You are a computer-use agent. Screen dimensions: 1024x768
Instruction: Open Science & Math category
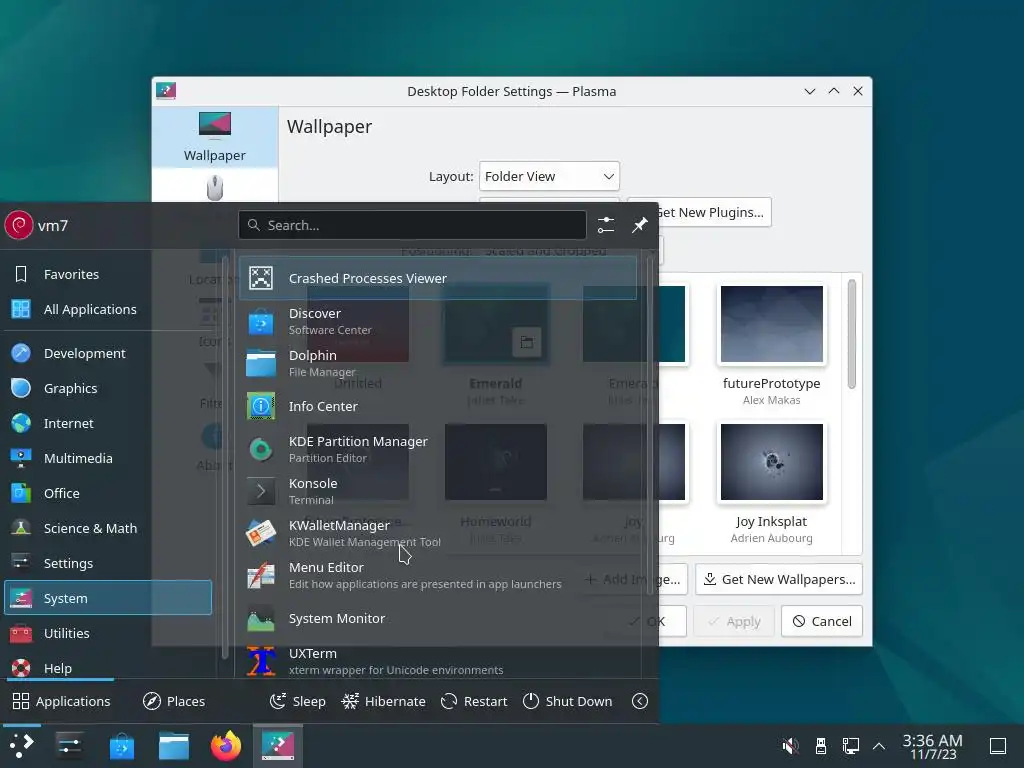pos(108,528)
